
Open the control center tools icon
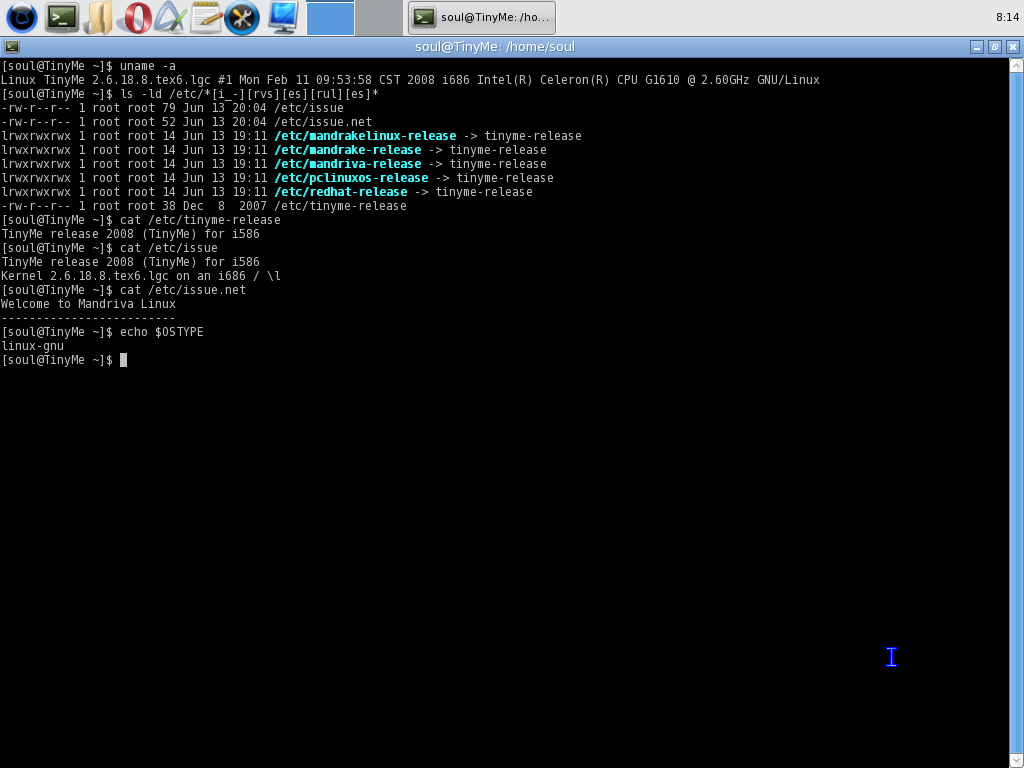click(x=242, y=18)
